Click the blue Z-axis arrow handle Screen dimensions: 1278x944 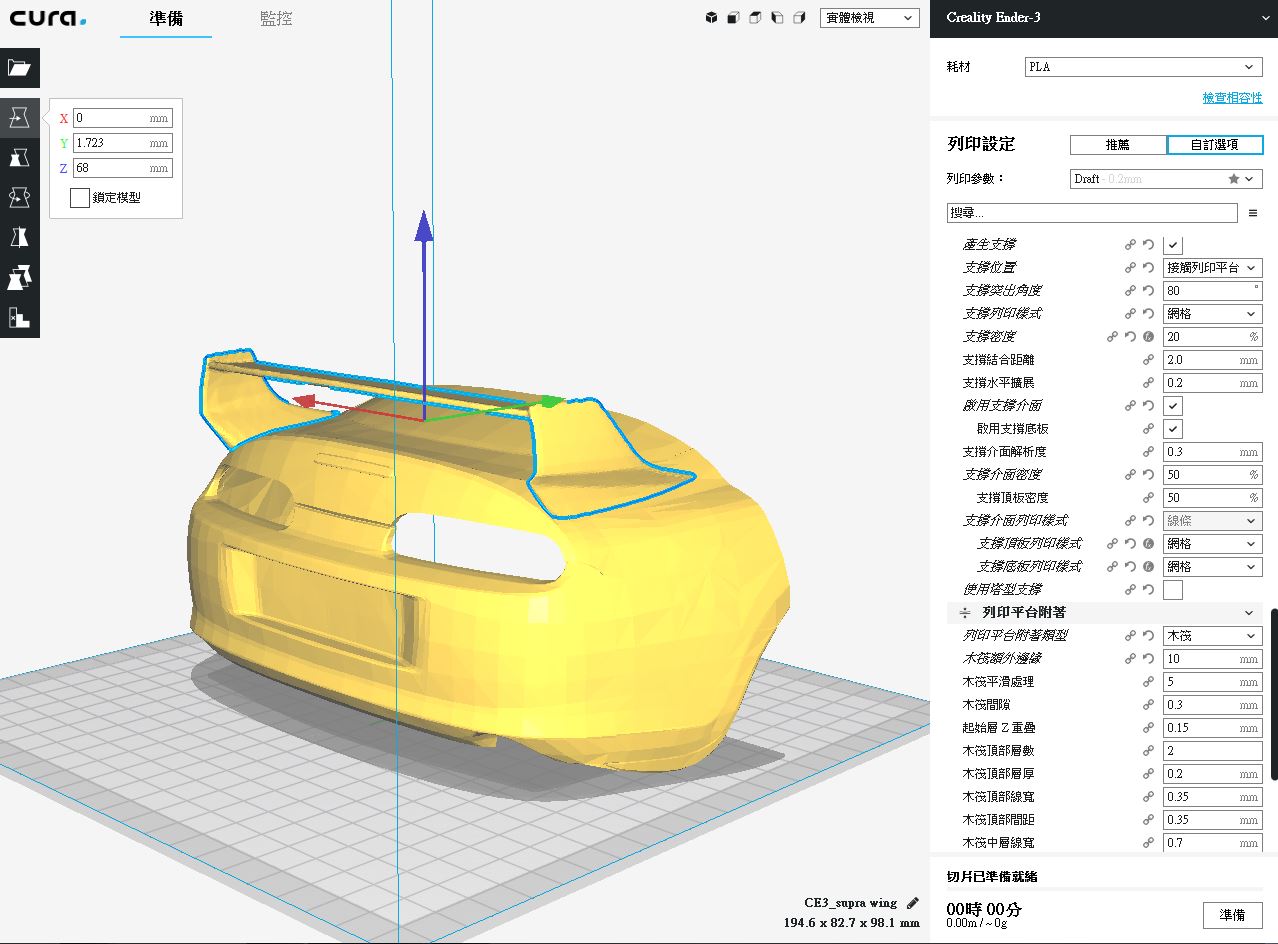click(424, 228)
